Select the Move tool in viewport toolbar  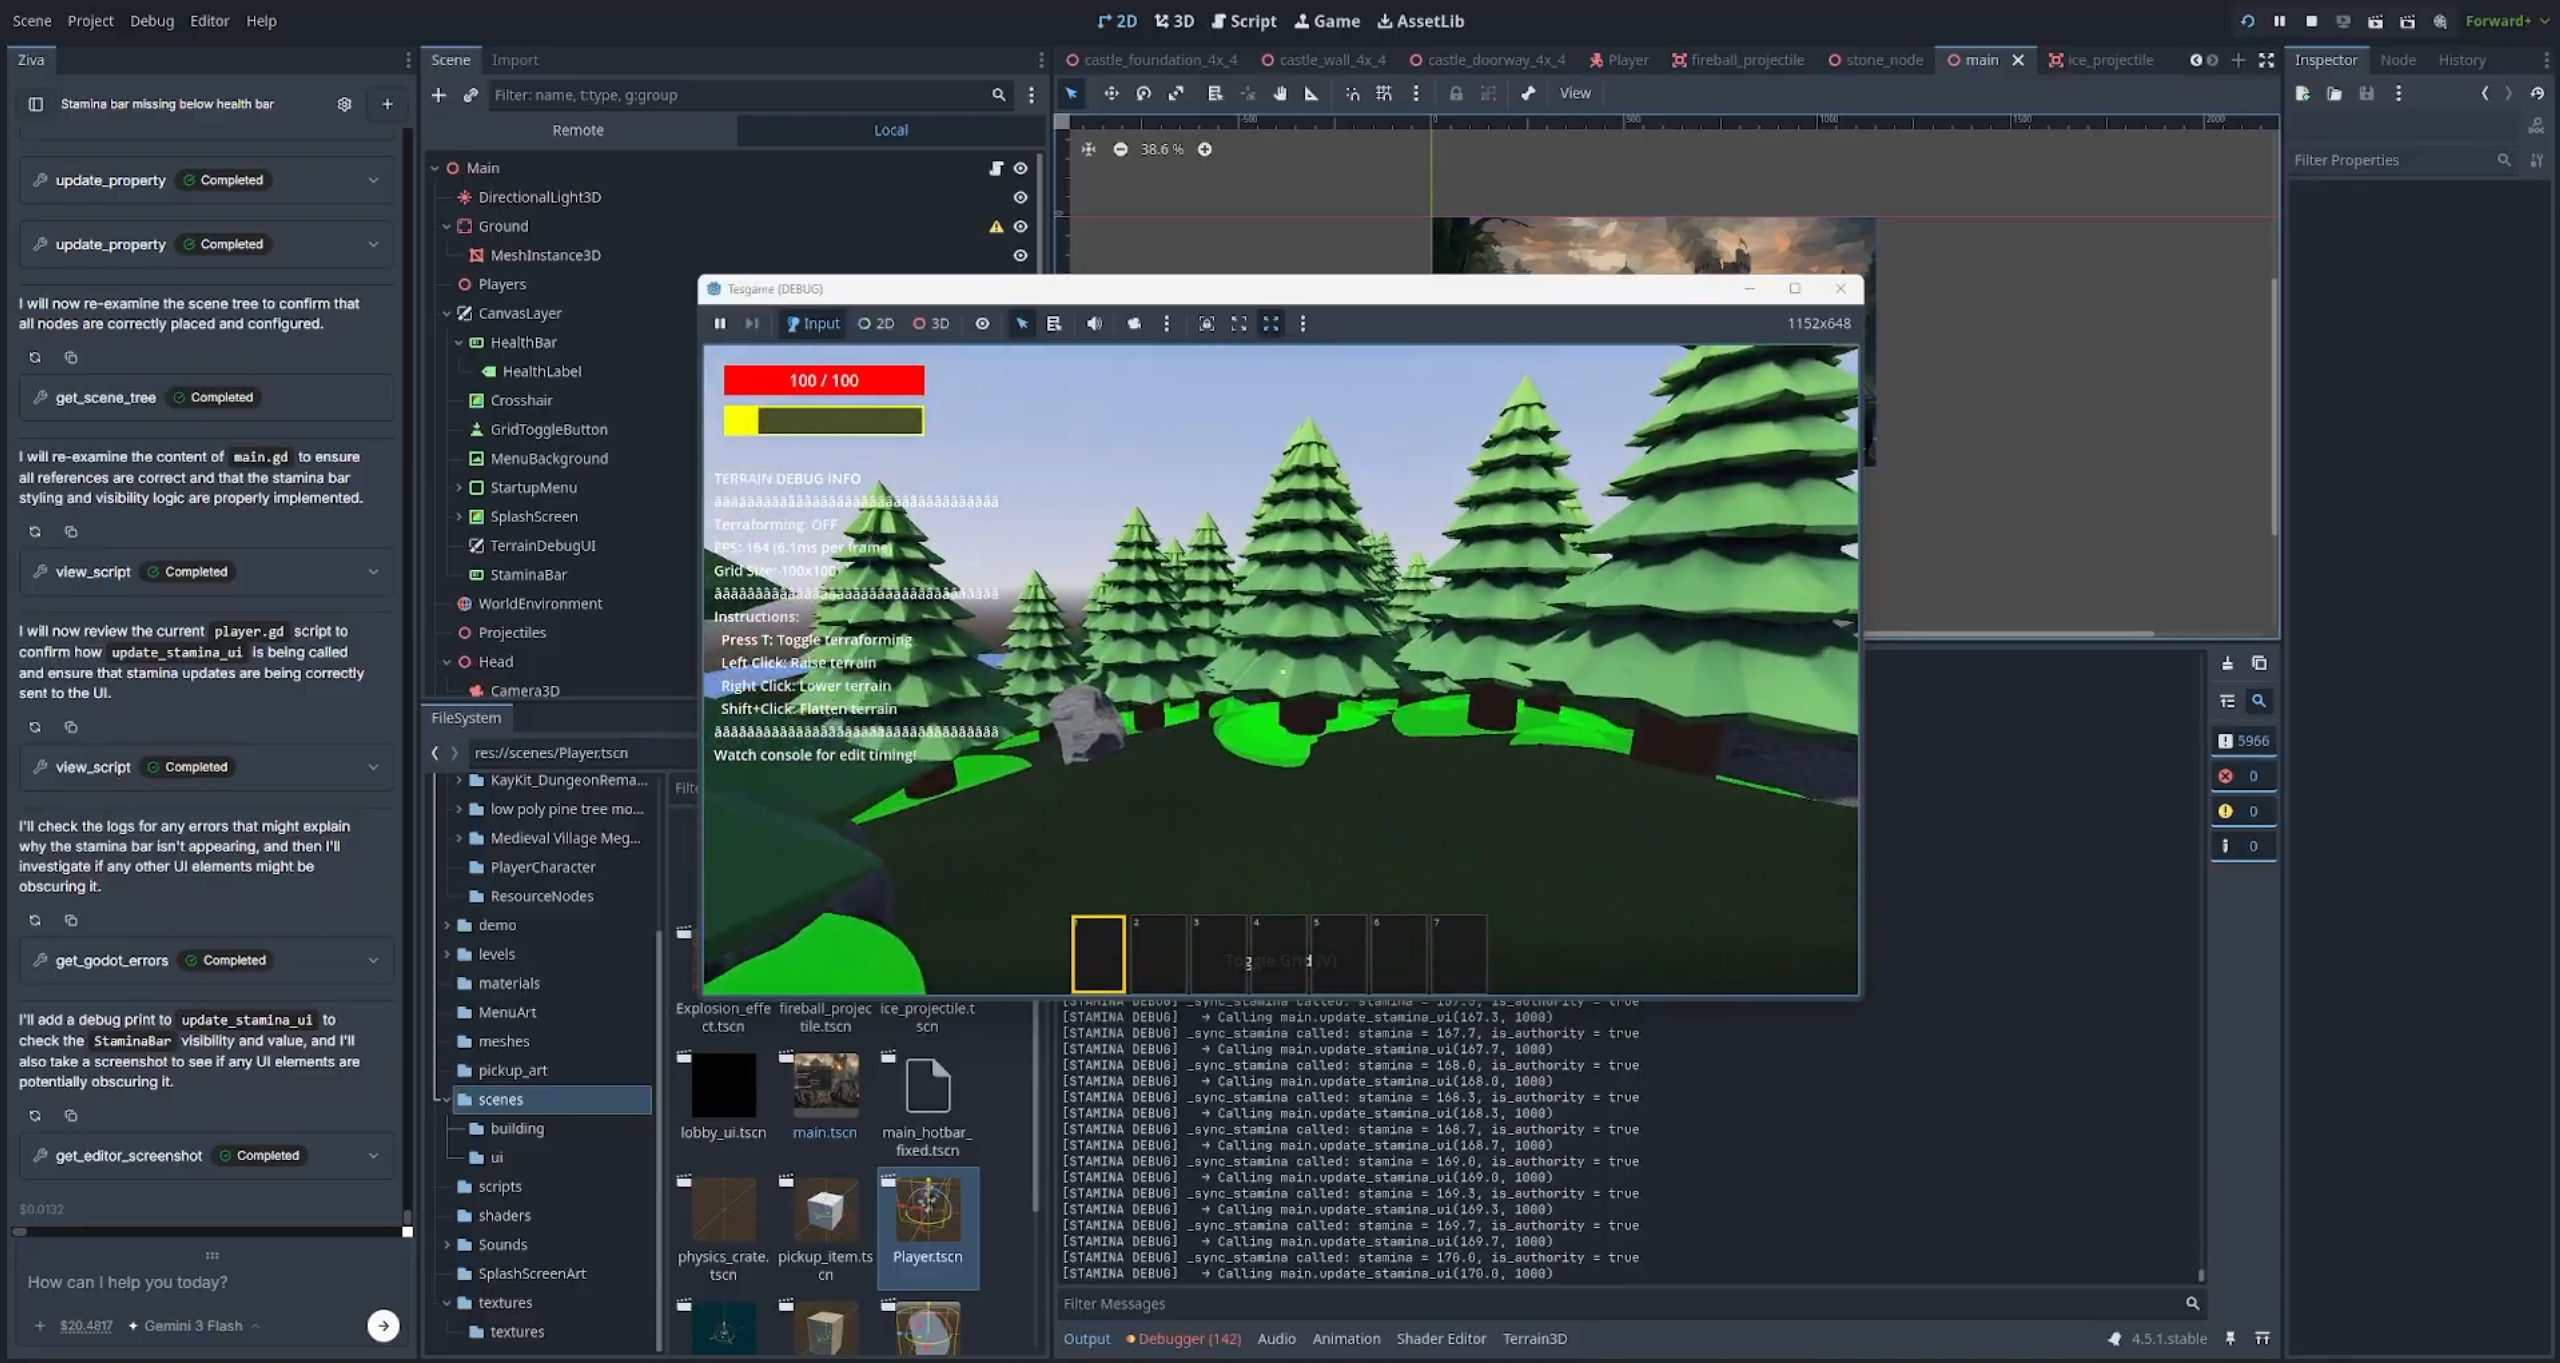click(1111, 93)
